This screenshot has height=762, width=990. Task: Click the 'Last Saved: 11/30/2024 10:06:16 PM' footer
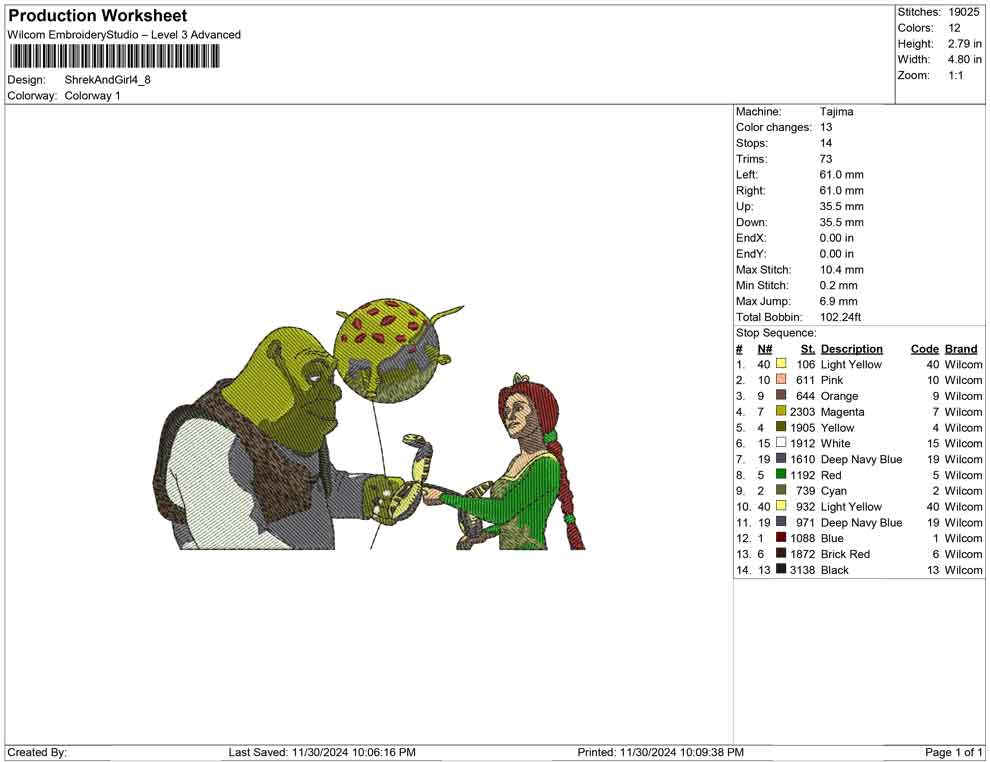(322, 752)
